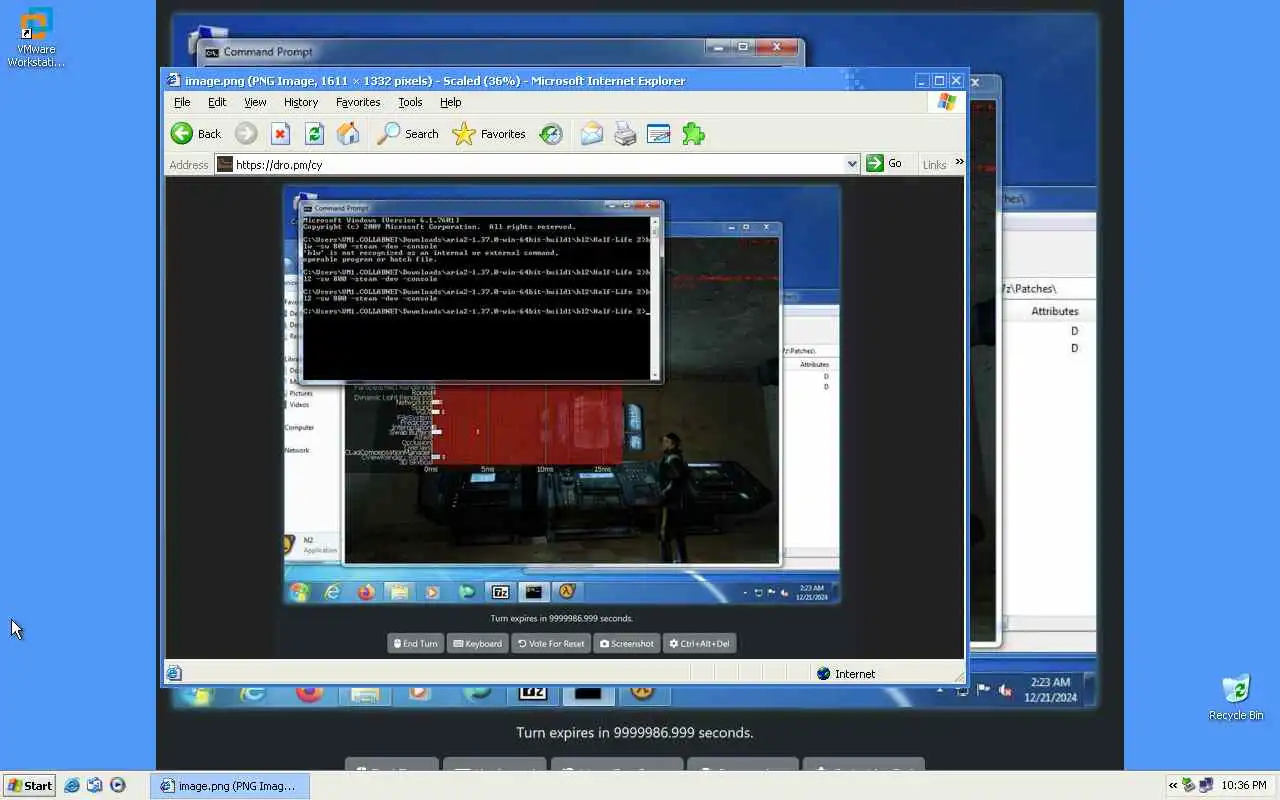The width and height of the screenshot is (1280, 800).
Task: Select the VMware Workstation desktop shortcut
Action: pyautogui.click(x=36, y=38)
